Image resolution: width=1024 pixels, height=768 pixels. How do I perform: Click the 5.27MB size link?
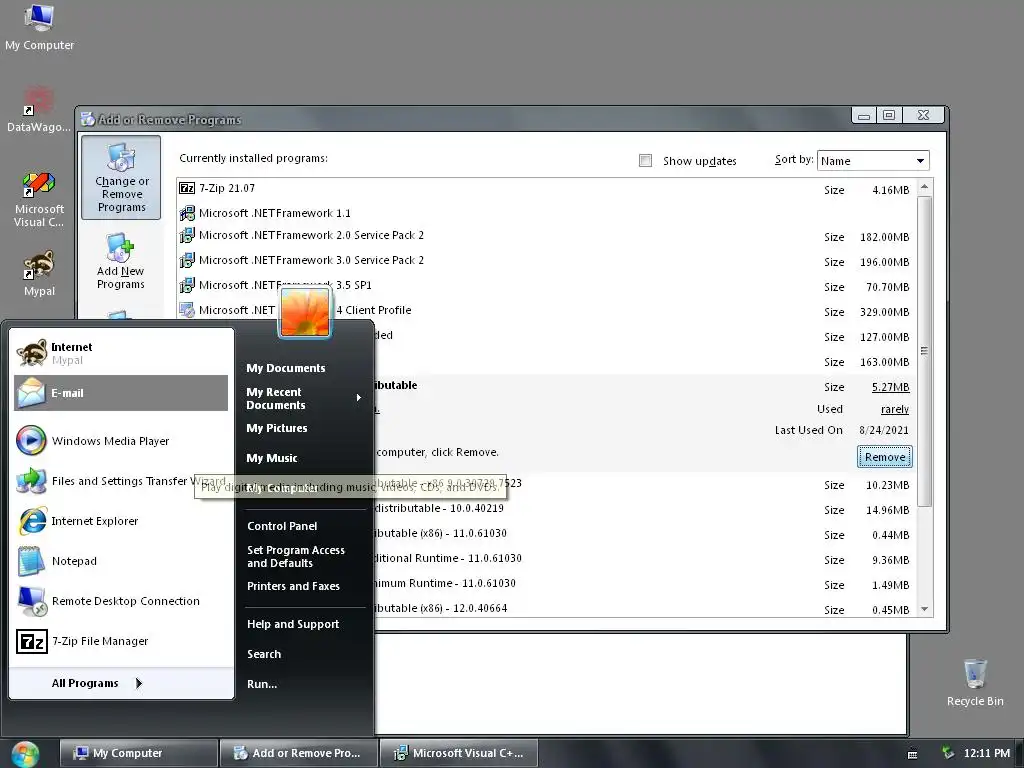coord(890,387)
